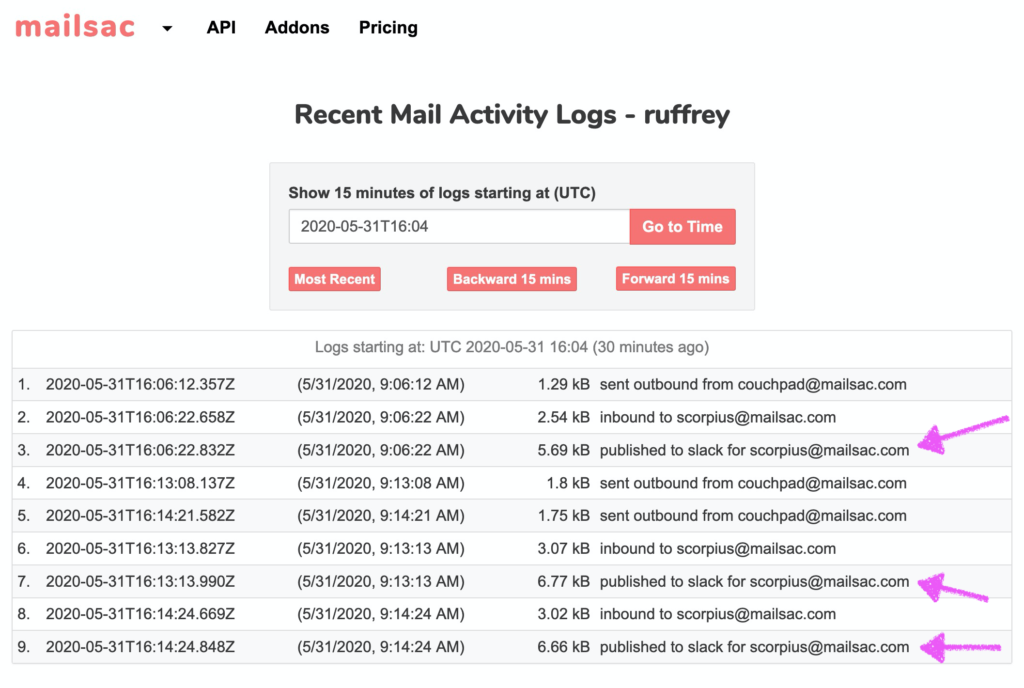Click the Most Recent button
Viewport: 1024px width, 688px height.
click(334, 279)
